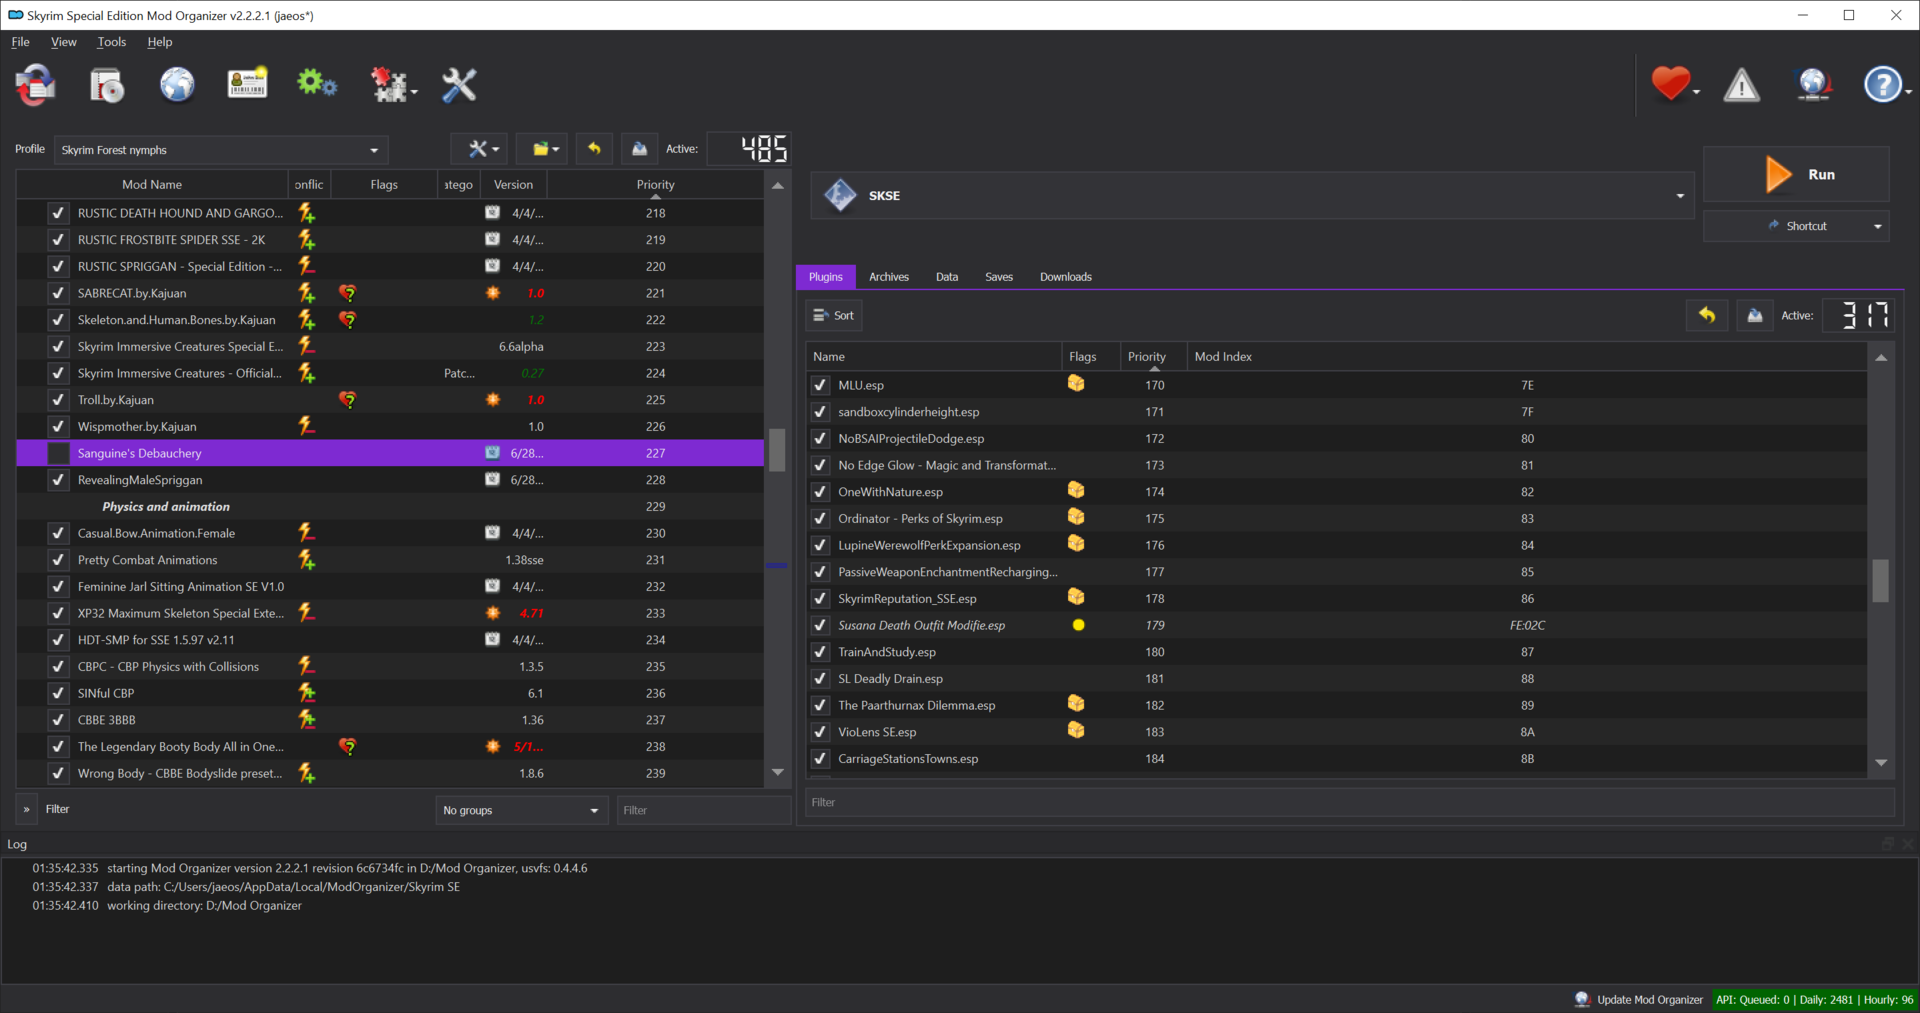Click ViolLens SE.esp archive flag icon
Screen dimensions: 1920x1013
tap(1076, 731)
